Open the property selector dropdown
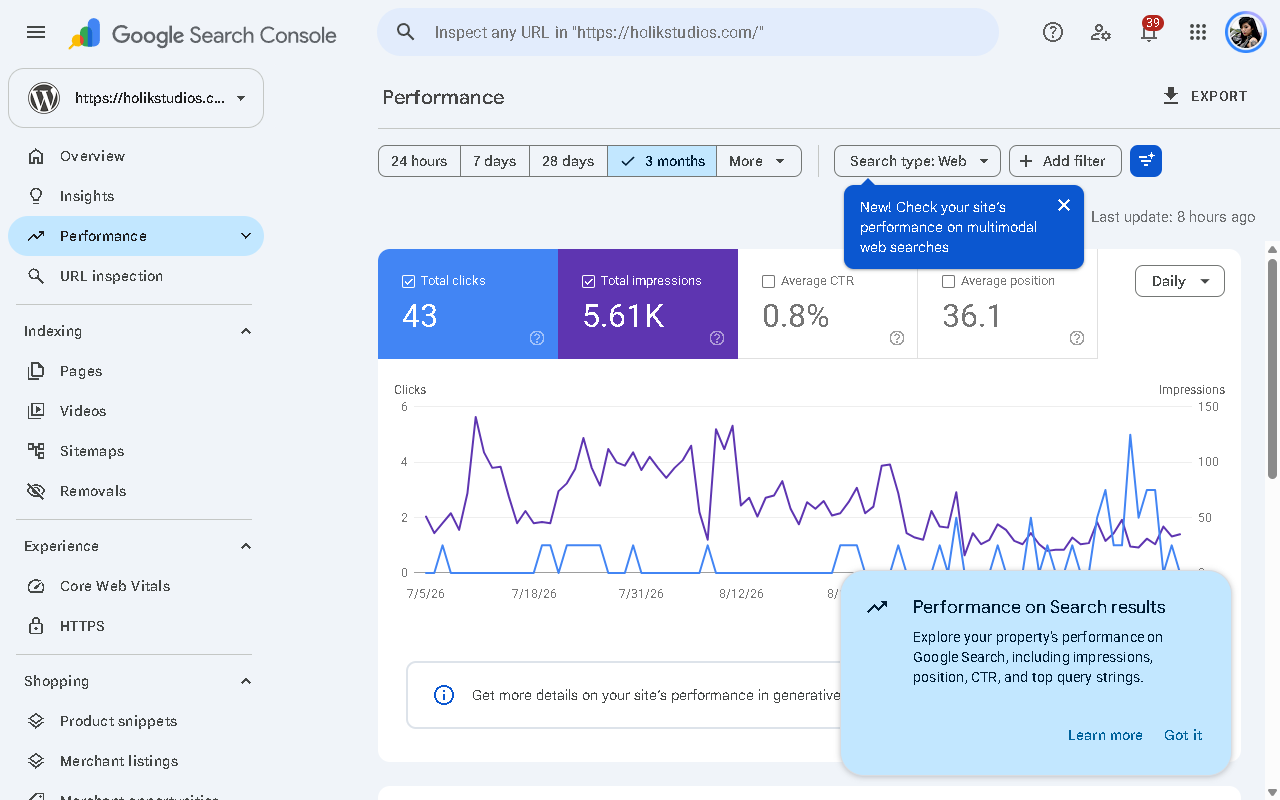This screenshot has width=1280, height=800. pyautogui.click(x=136, y=98)
